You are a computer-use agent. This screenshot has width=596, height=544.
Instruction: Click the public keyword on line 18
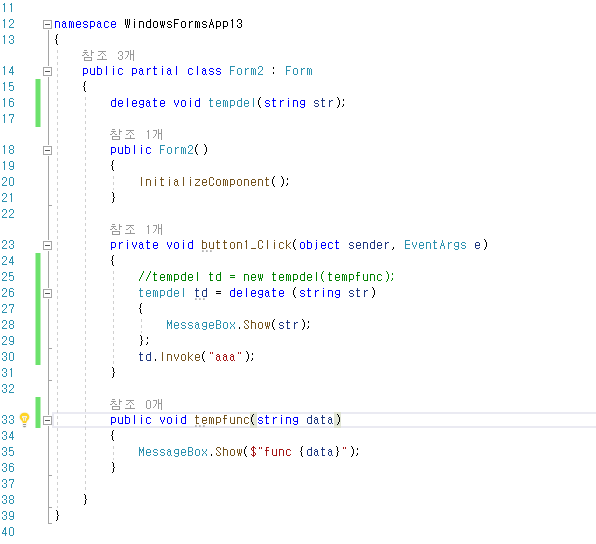tap(131, 150)
